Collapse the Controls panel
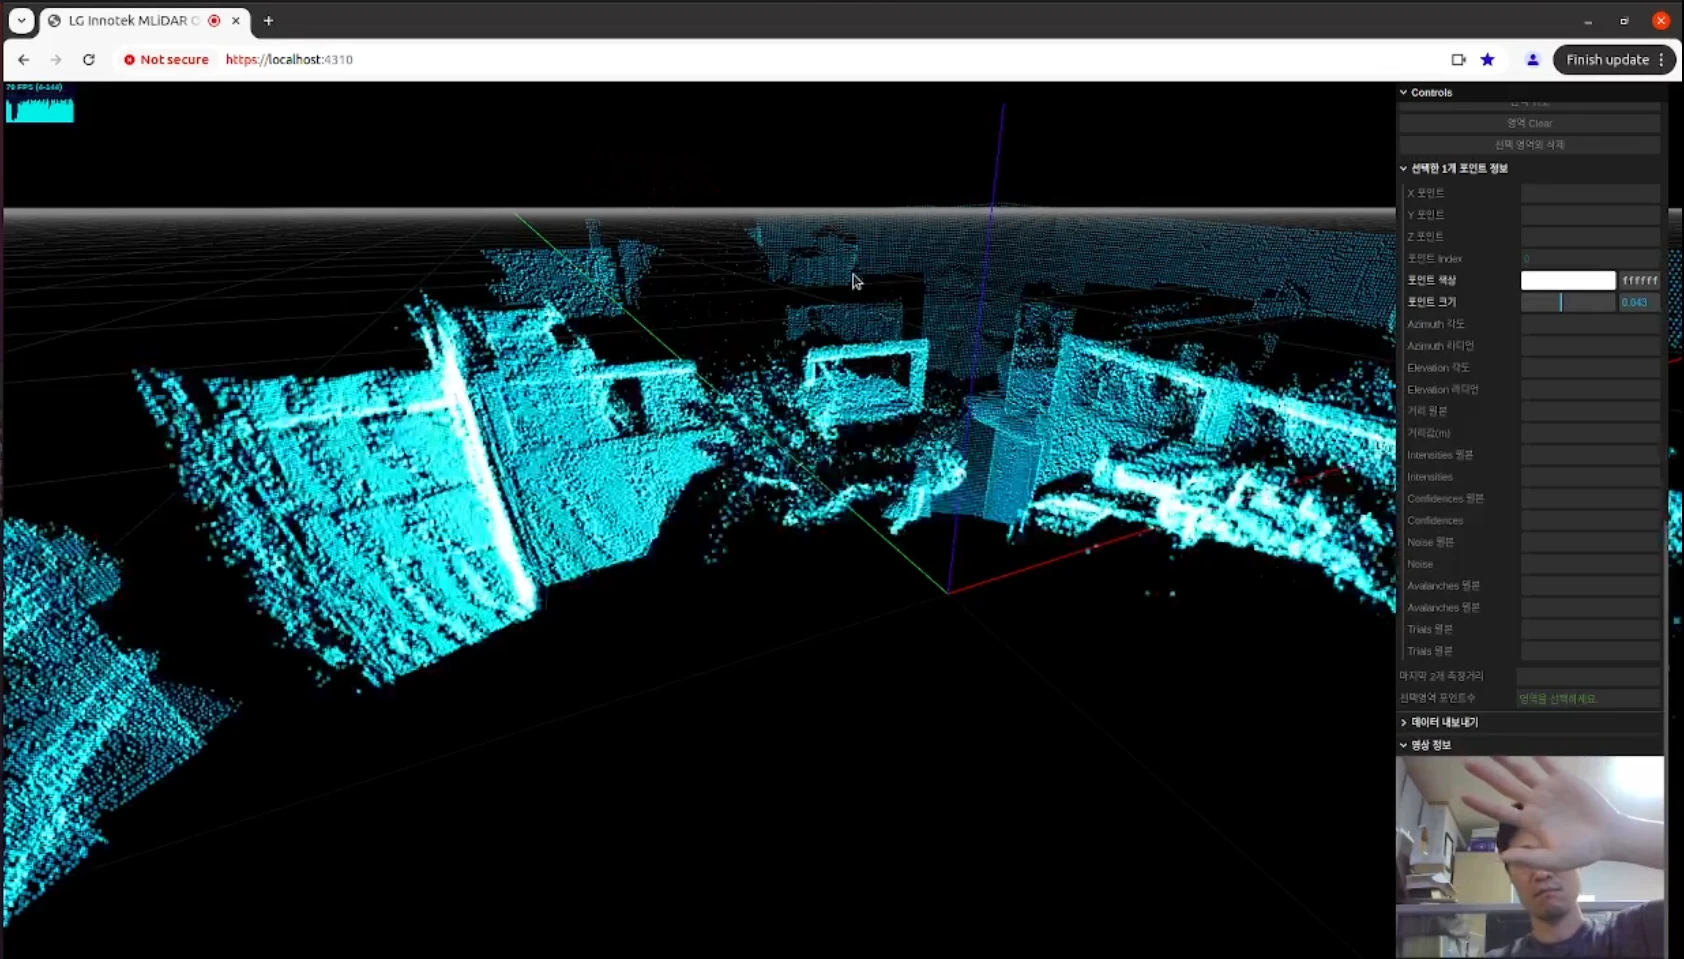This screenshot has height=959, width=1684. coord(1430,92)
